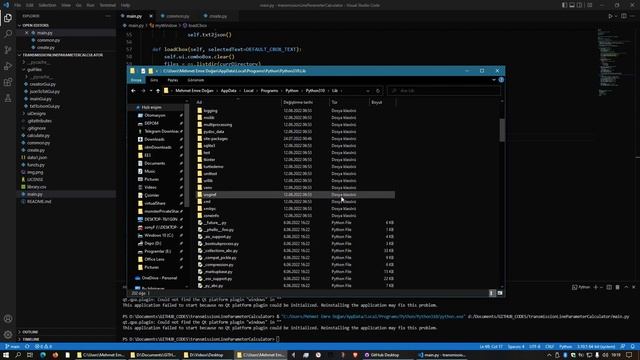Select the site-packages folder in file list

pyautogui.click(x=216, y=139)
